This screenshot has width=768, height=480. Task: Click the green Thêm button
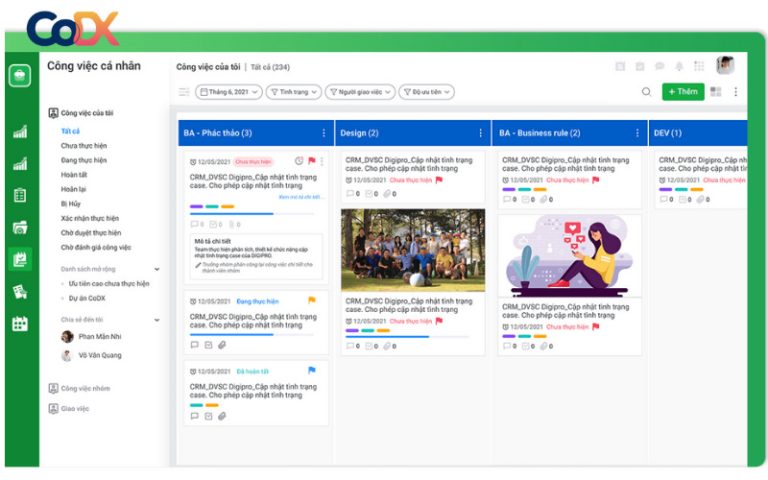tap(682, 92)
